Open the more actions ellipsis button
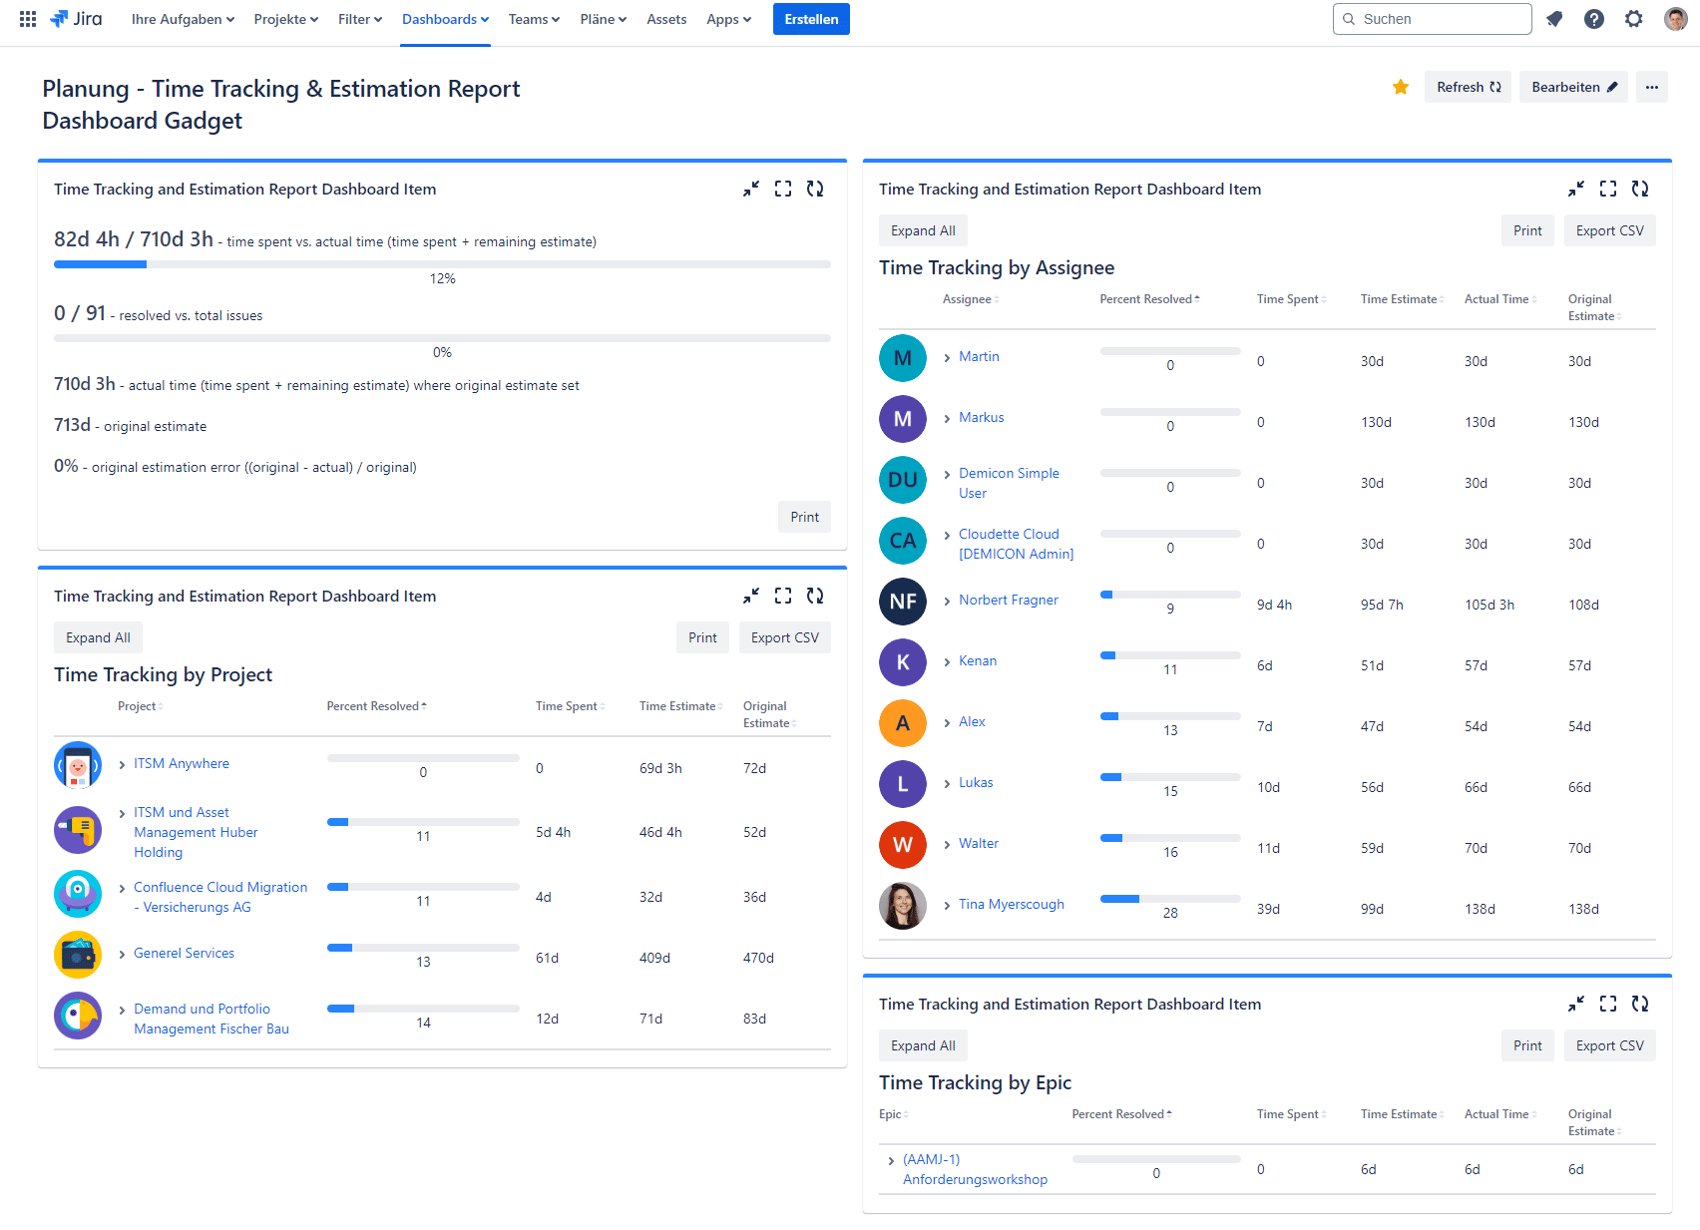The image size is (1700, 1230). 1652,87
